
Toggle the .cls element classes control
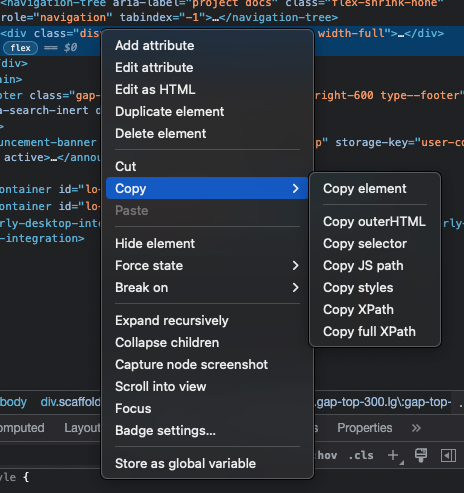coord(361,455)
